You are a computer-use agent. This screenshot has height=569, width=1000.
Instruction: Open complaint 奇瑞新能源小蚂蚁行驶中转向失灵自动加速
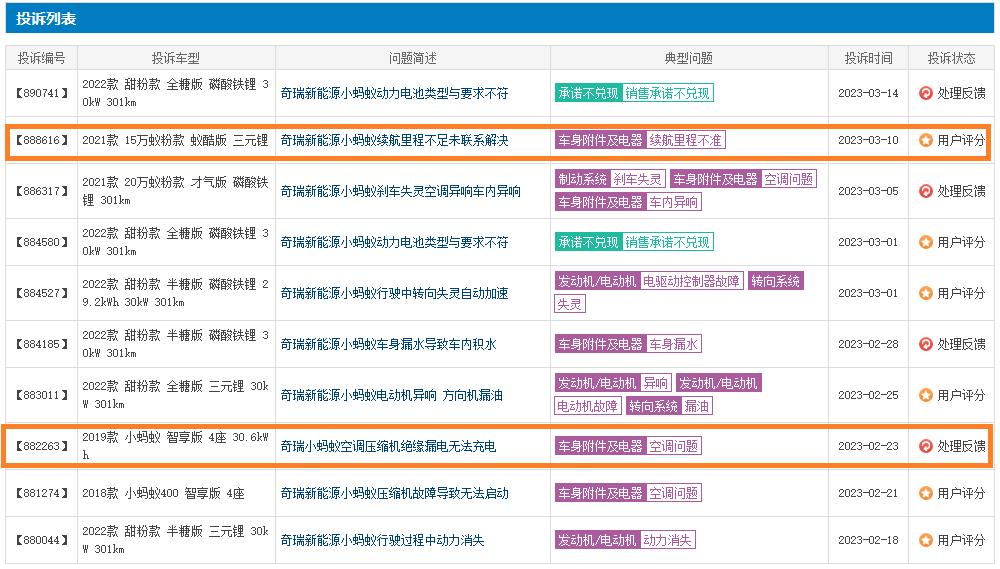click(395, 293)
